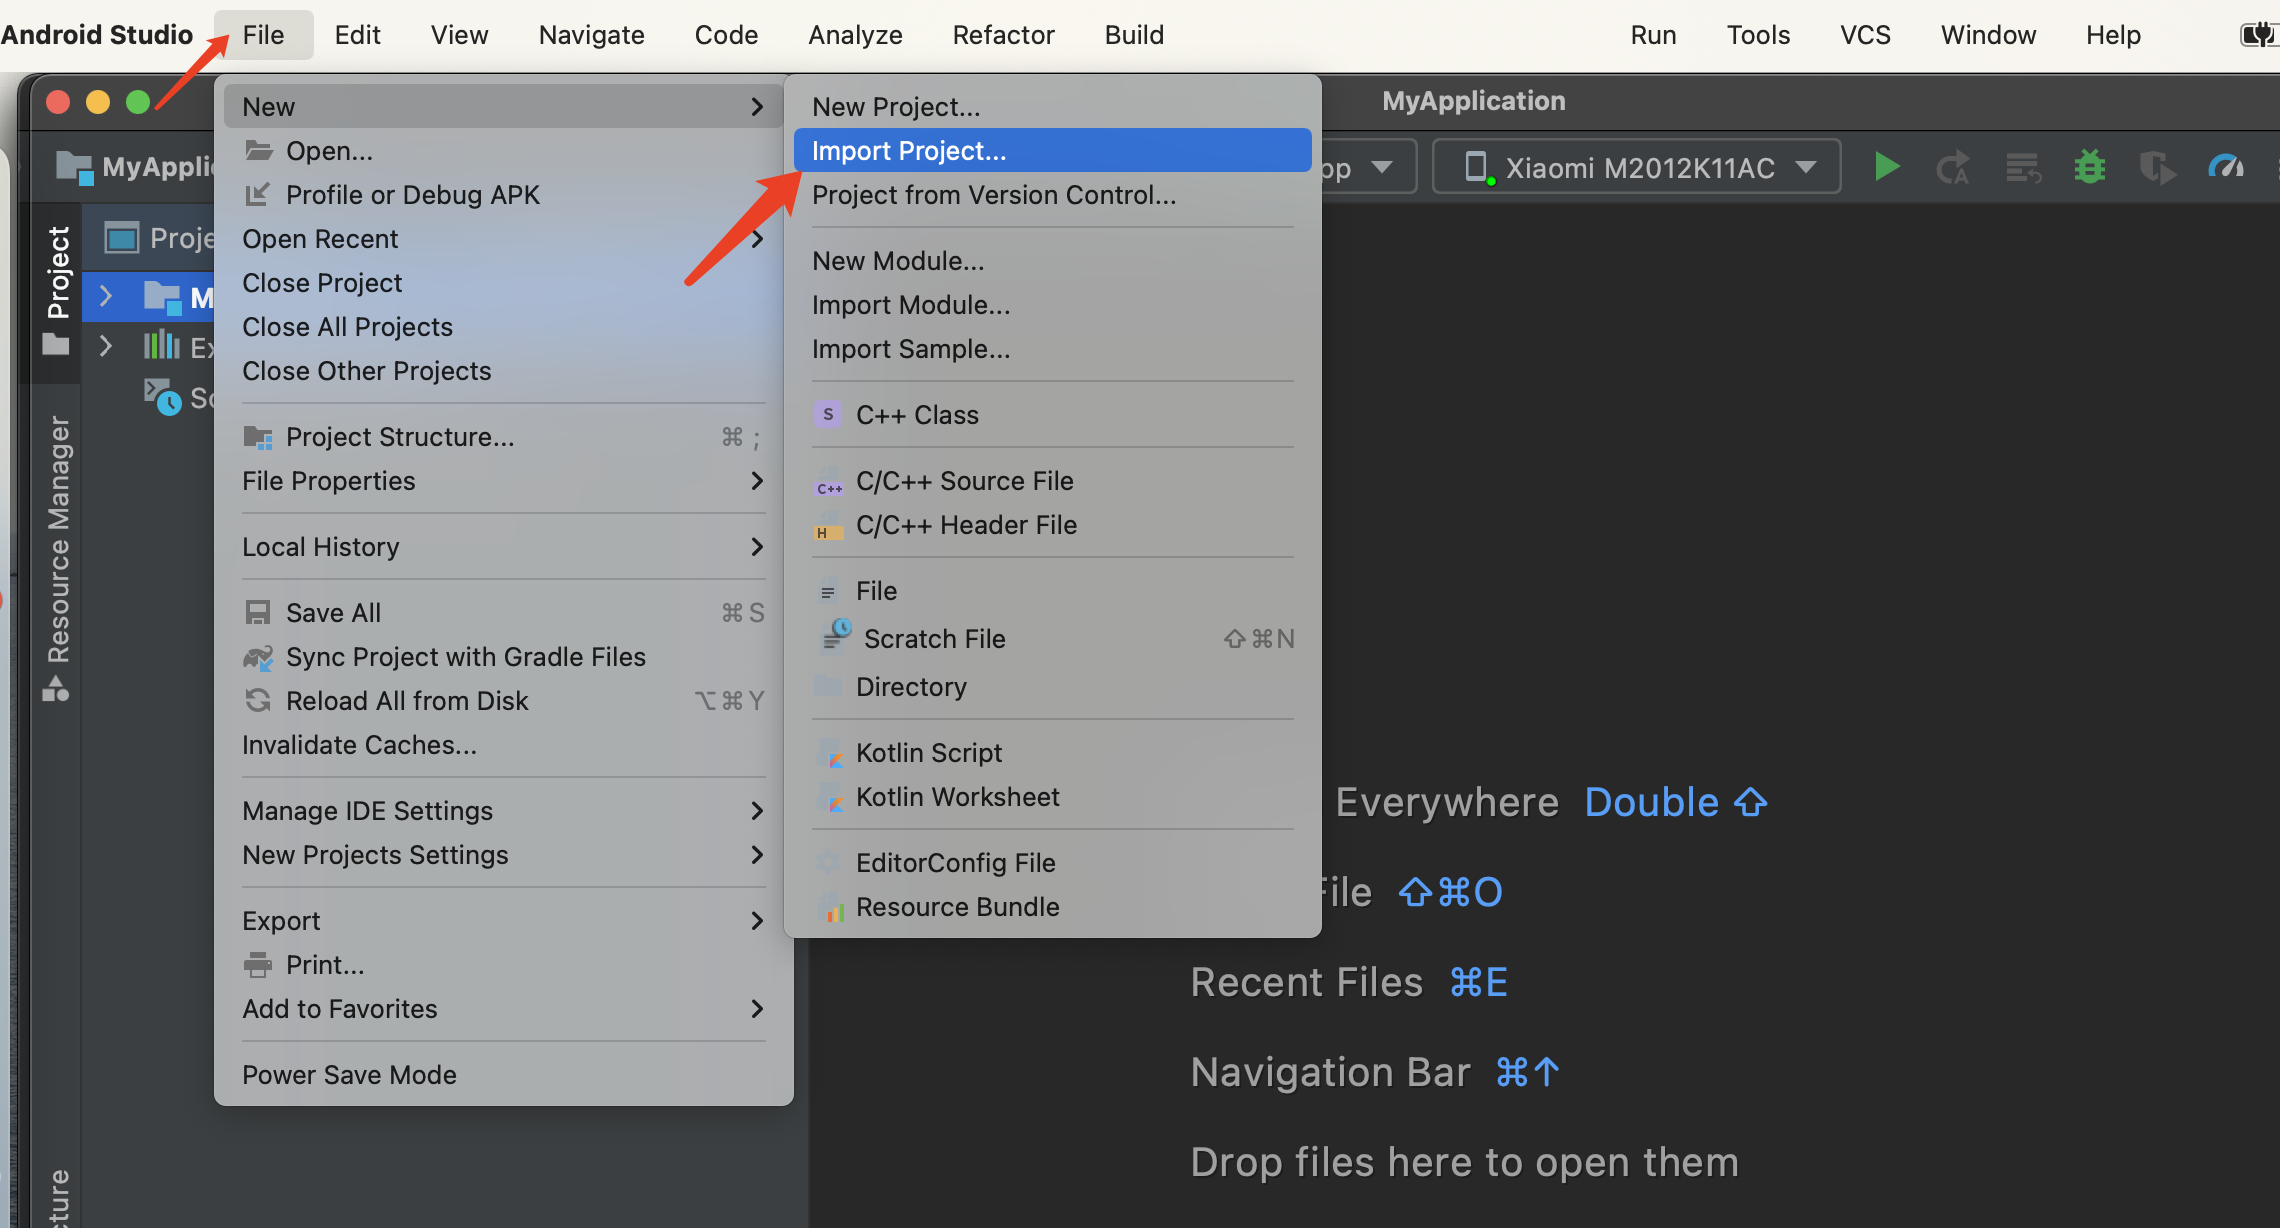Click the plain File icon in submenu

[828, 592]
